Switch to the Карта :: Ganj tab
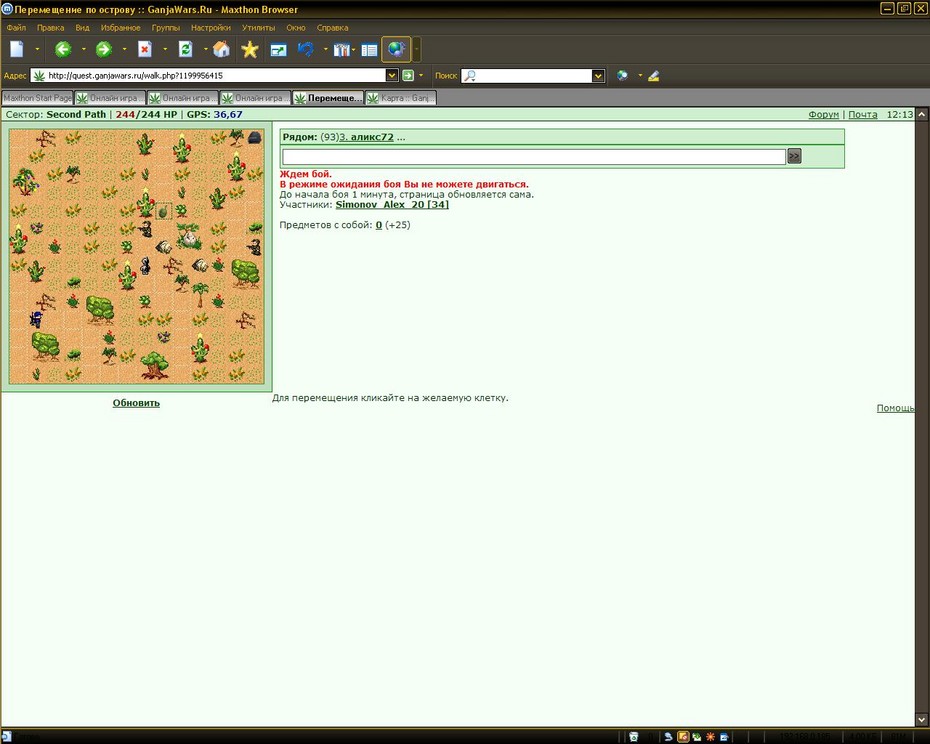This screenshot has width=930, height=744. point(401,98)
